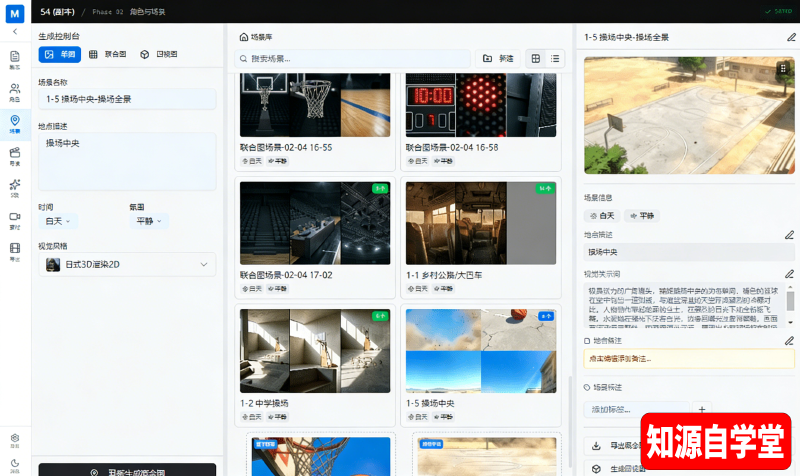
Task: Open the script page from the document sidebar icon
Action: [15, 60]
